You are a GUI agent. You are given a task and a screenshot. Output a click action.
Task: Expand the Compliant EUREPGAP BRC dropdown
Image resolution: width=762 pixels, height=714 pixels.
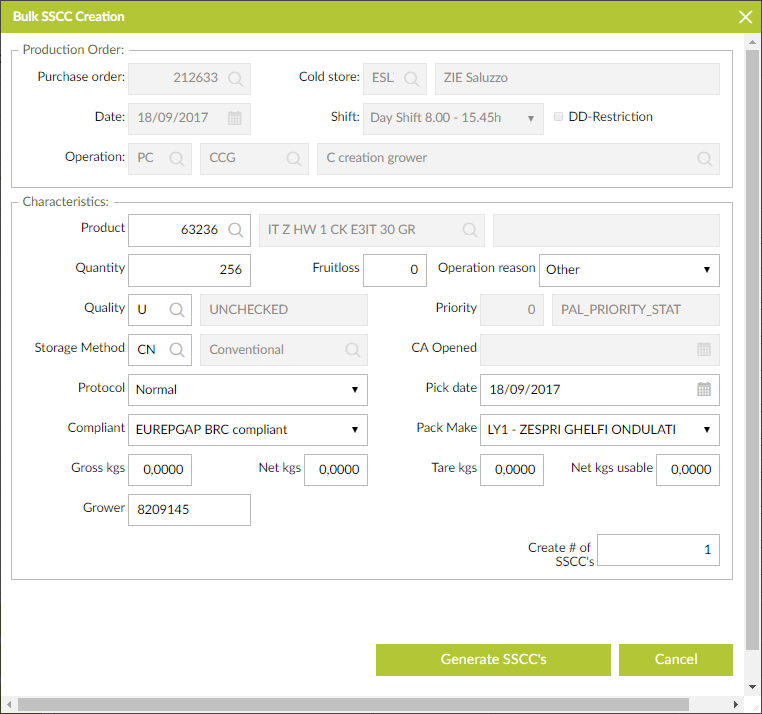tap(248, 430)
